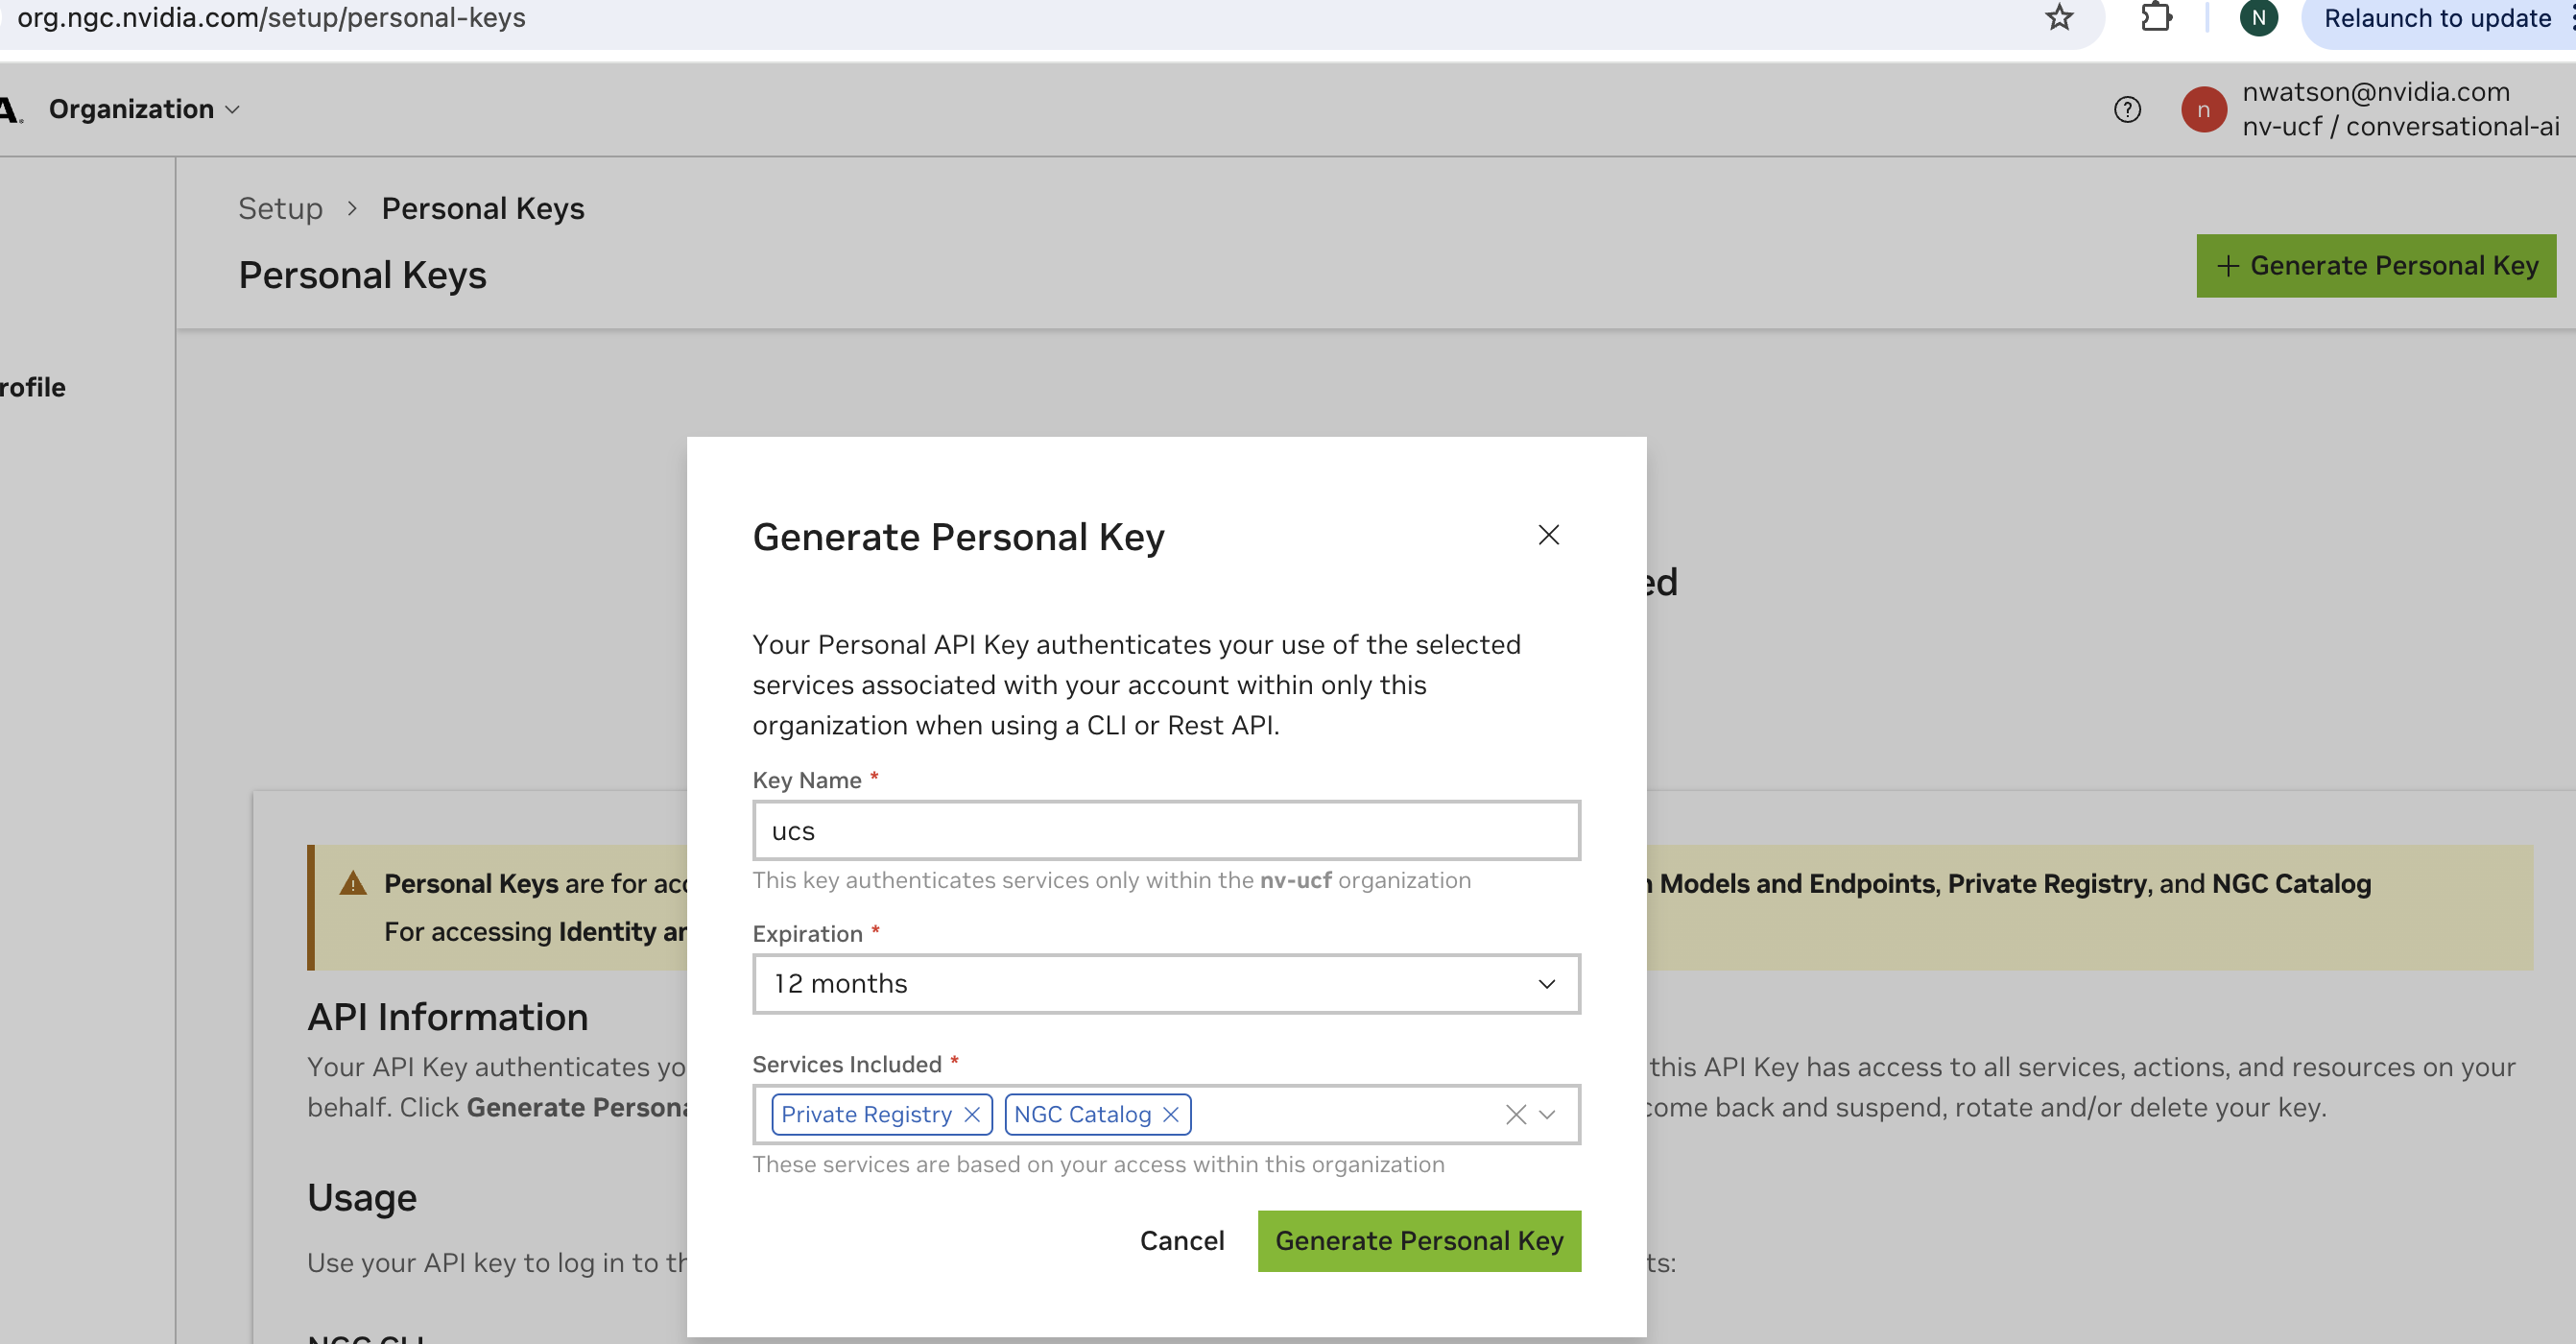Remove the NGC Catalog service tag
The width and height of the screenshot is (2576, 1344).
click(x=1170, y=1114)
